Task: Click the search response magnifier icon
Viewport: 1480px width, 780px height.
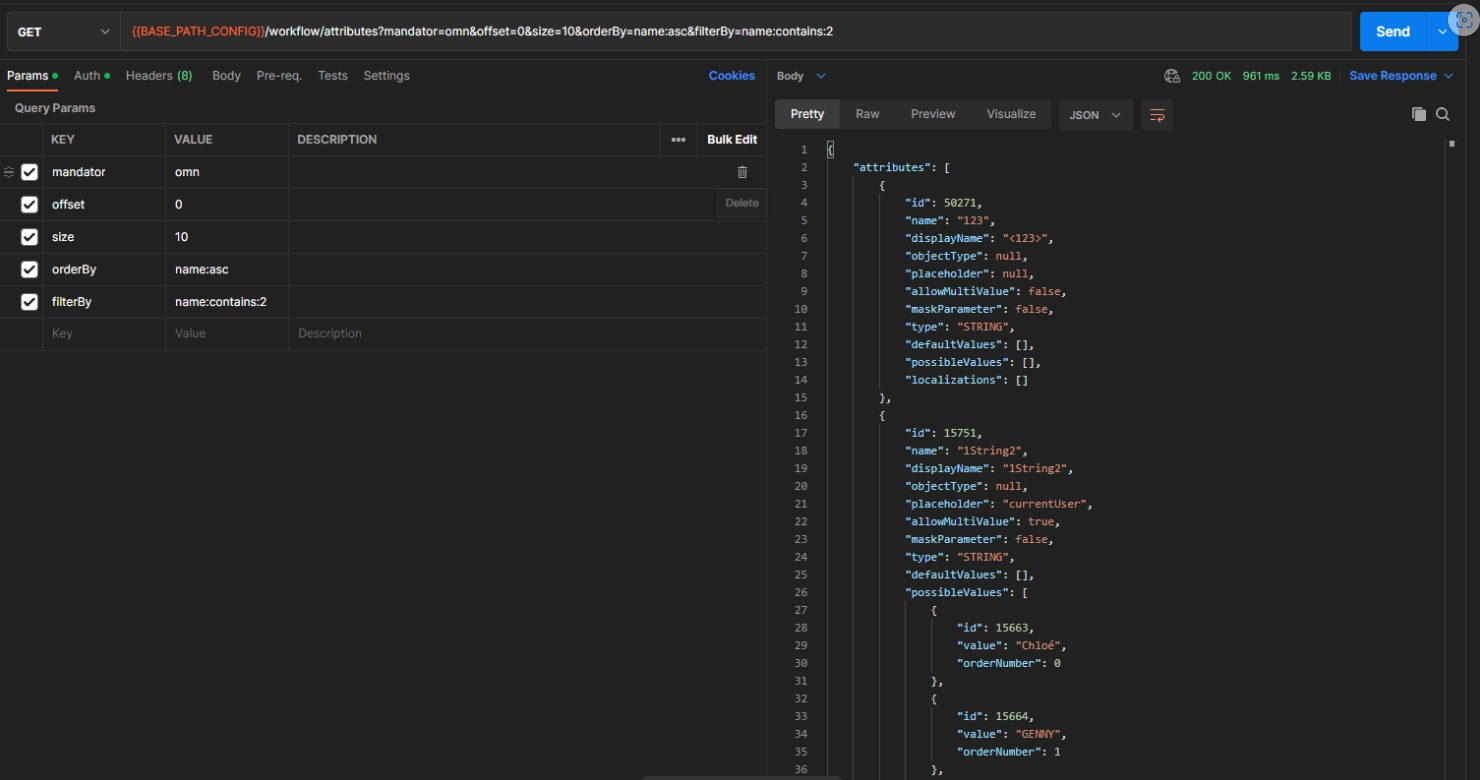Action: point(1443,114)
